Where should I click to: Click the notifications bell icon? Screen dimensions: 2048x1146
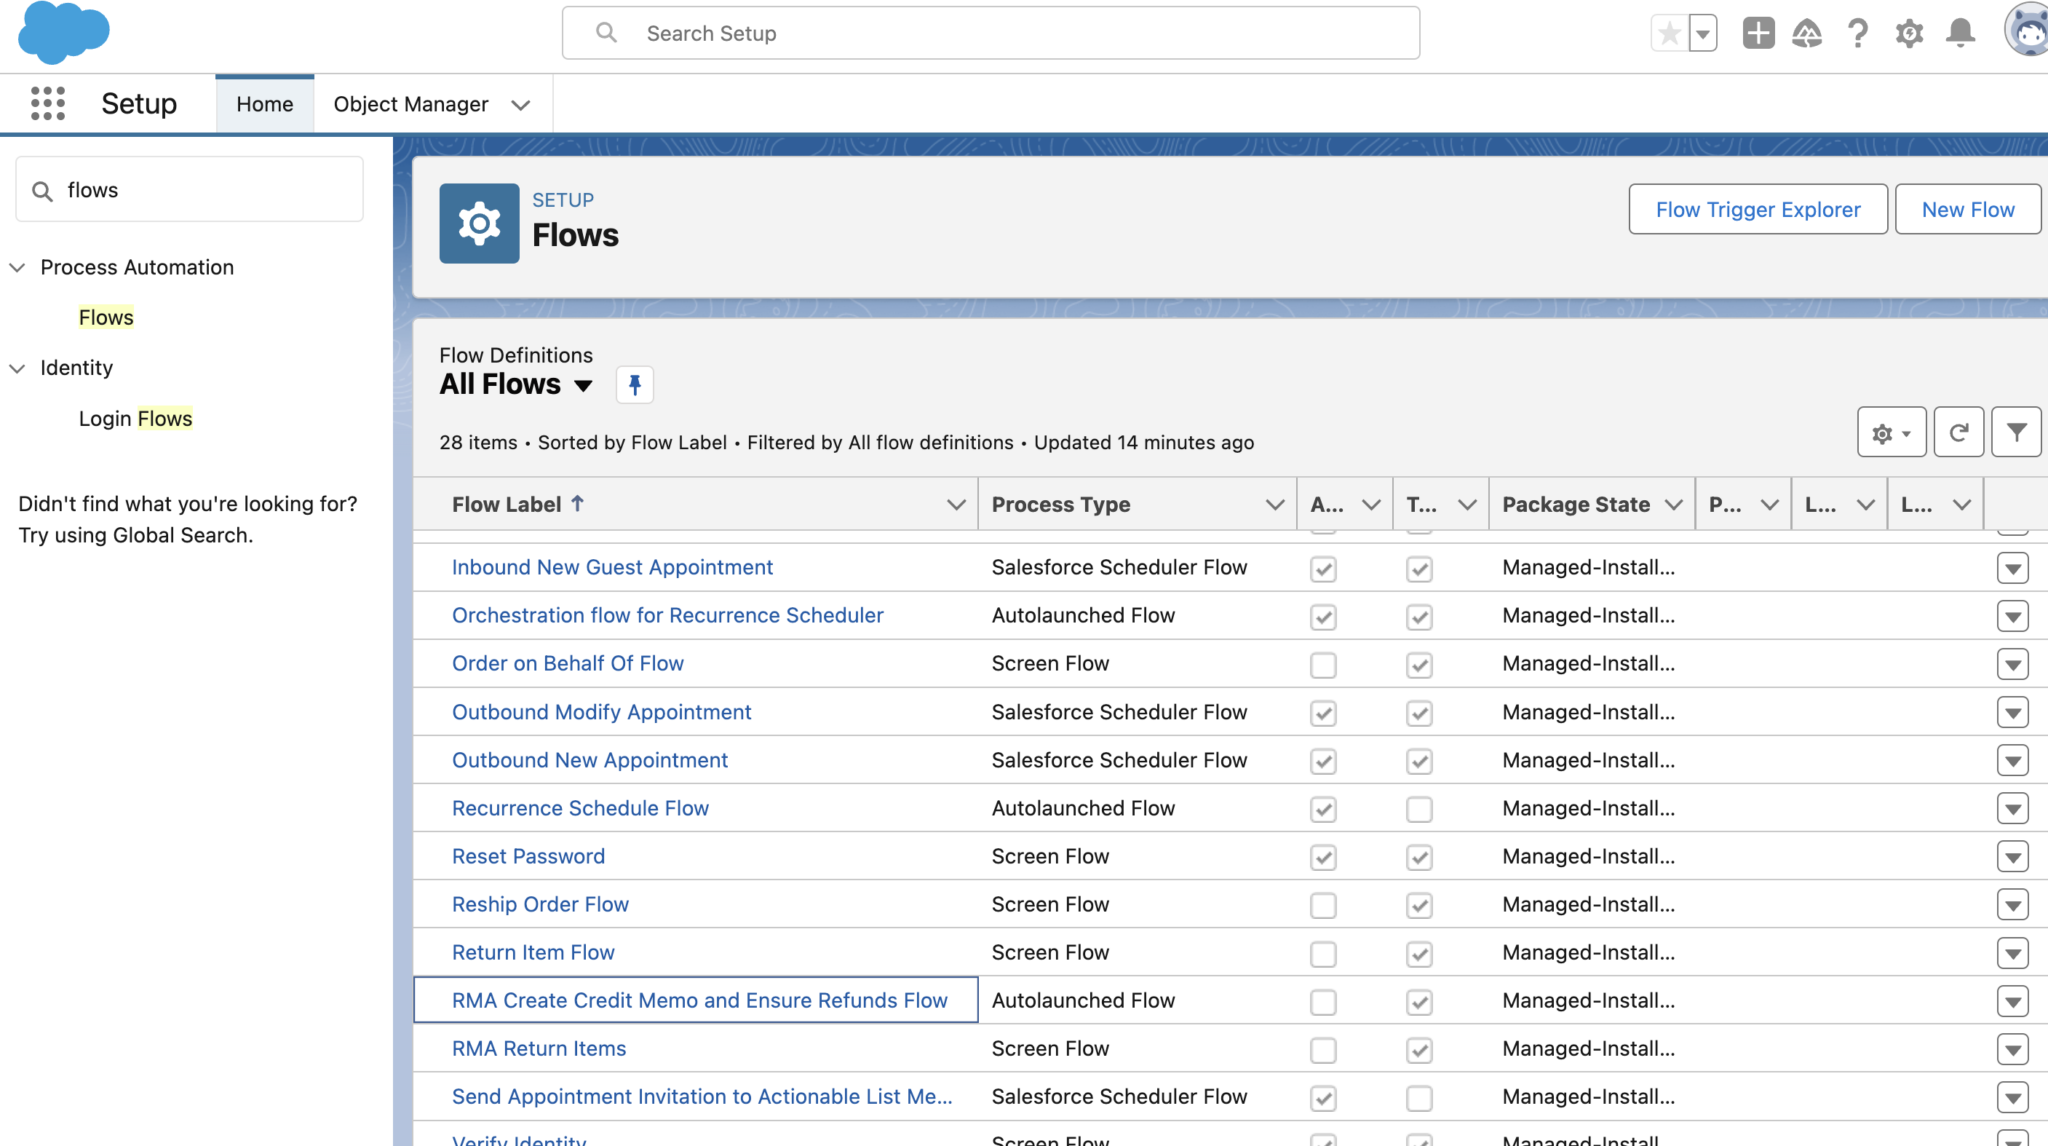click(x=1959, y=32)
